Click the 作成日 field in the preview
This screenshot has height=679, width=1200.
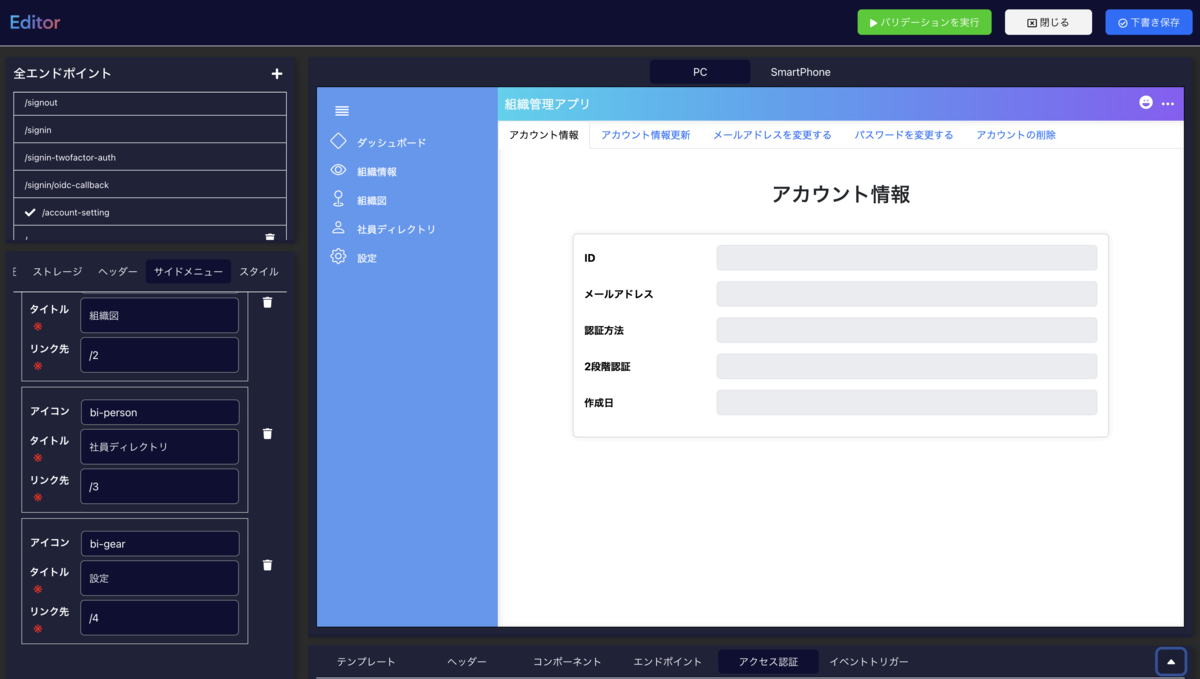tap(907, 402)
